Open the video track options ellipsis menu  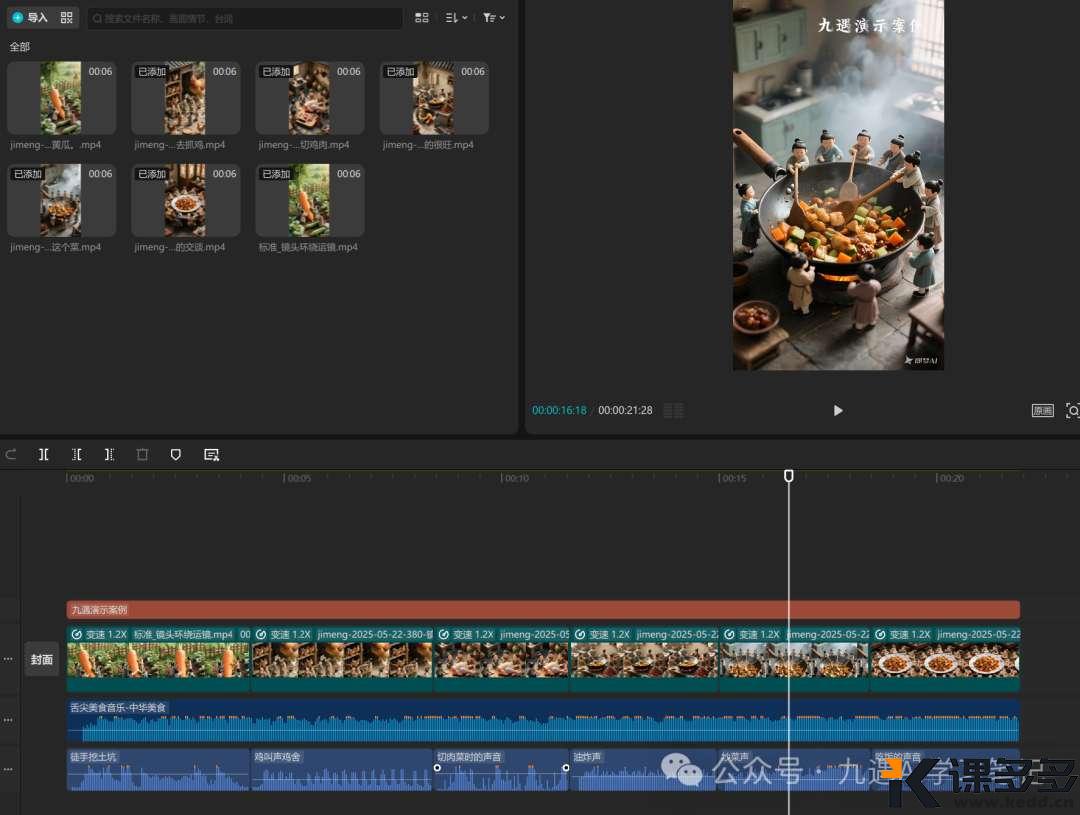9,659
